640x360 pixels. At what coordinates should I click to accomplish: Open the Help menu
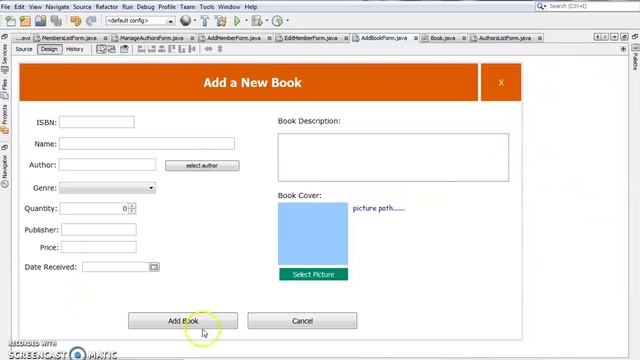coord(251,7)
